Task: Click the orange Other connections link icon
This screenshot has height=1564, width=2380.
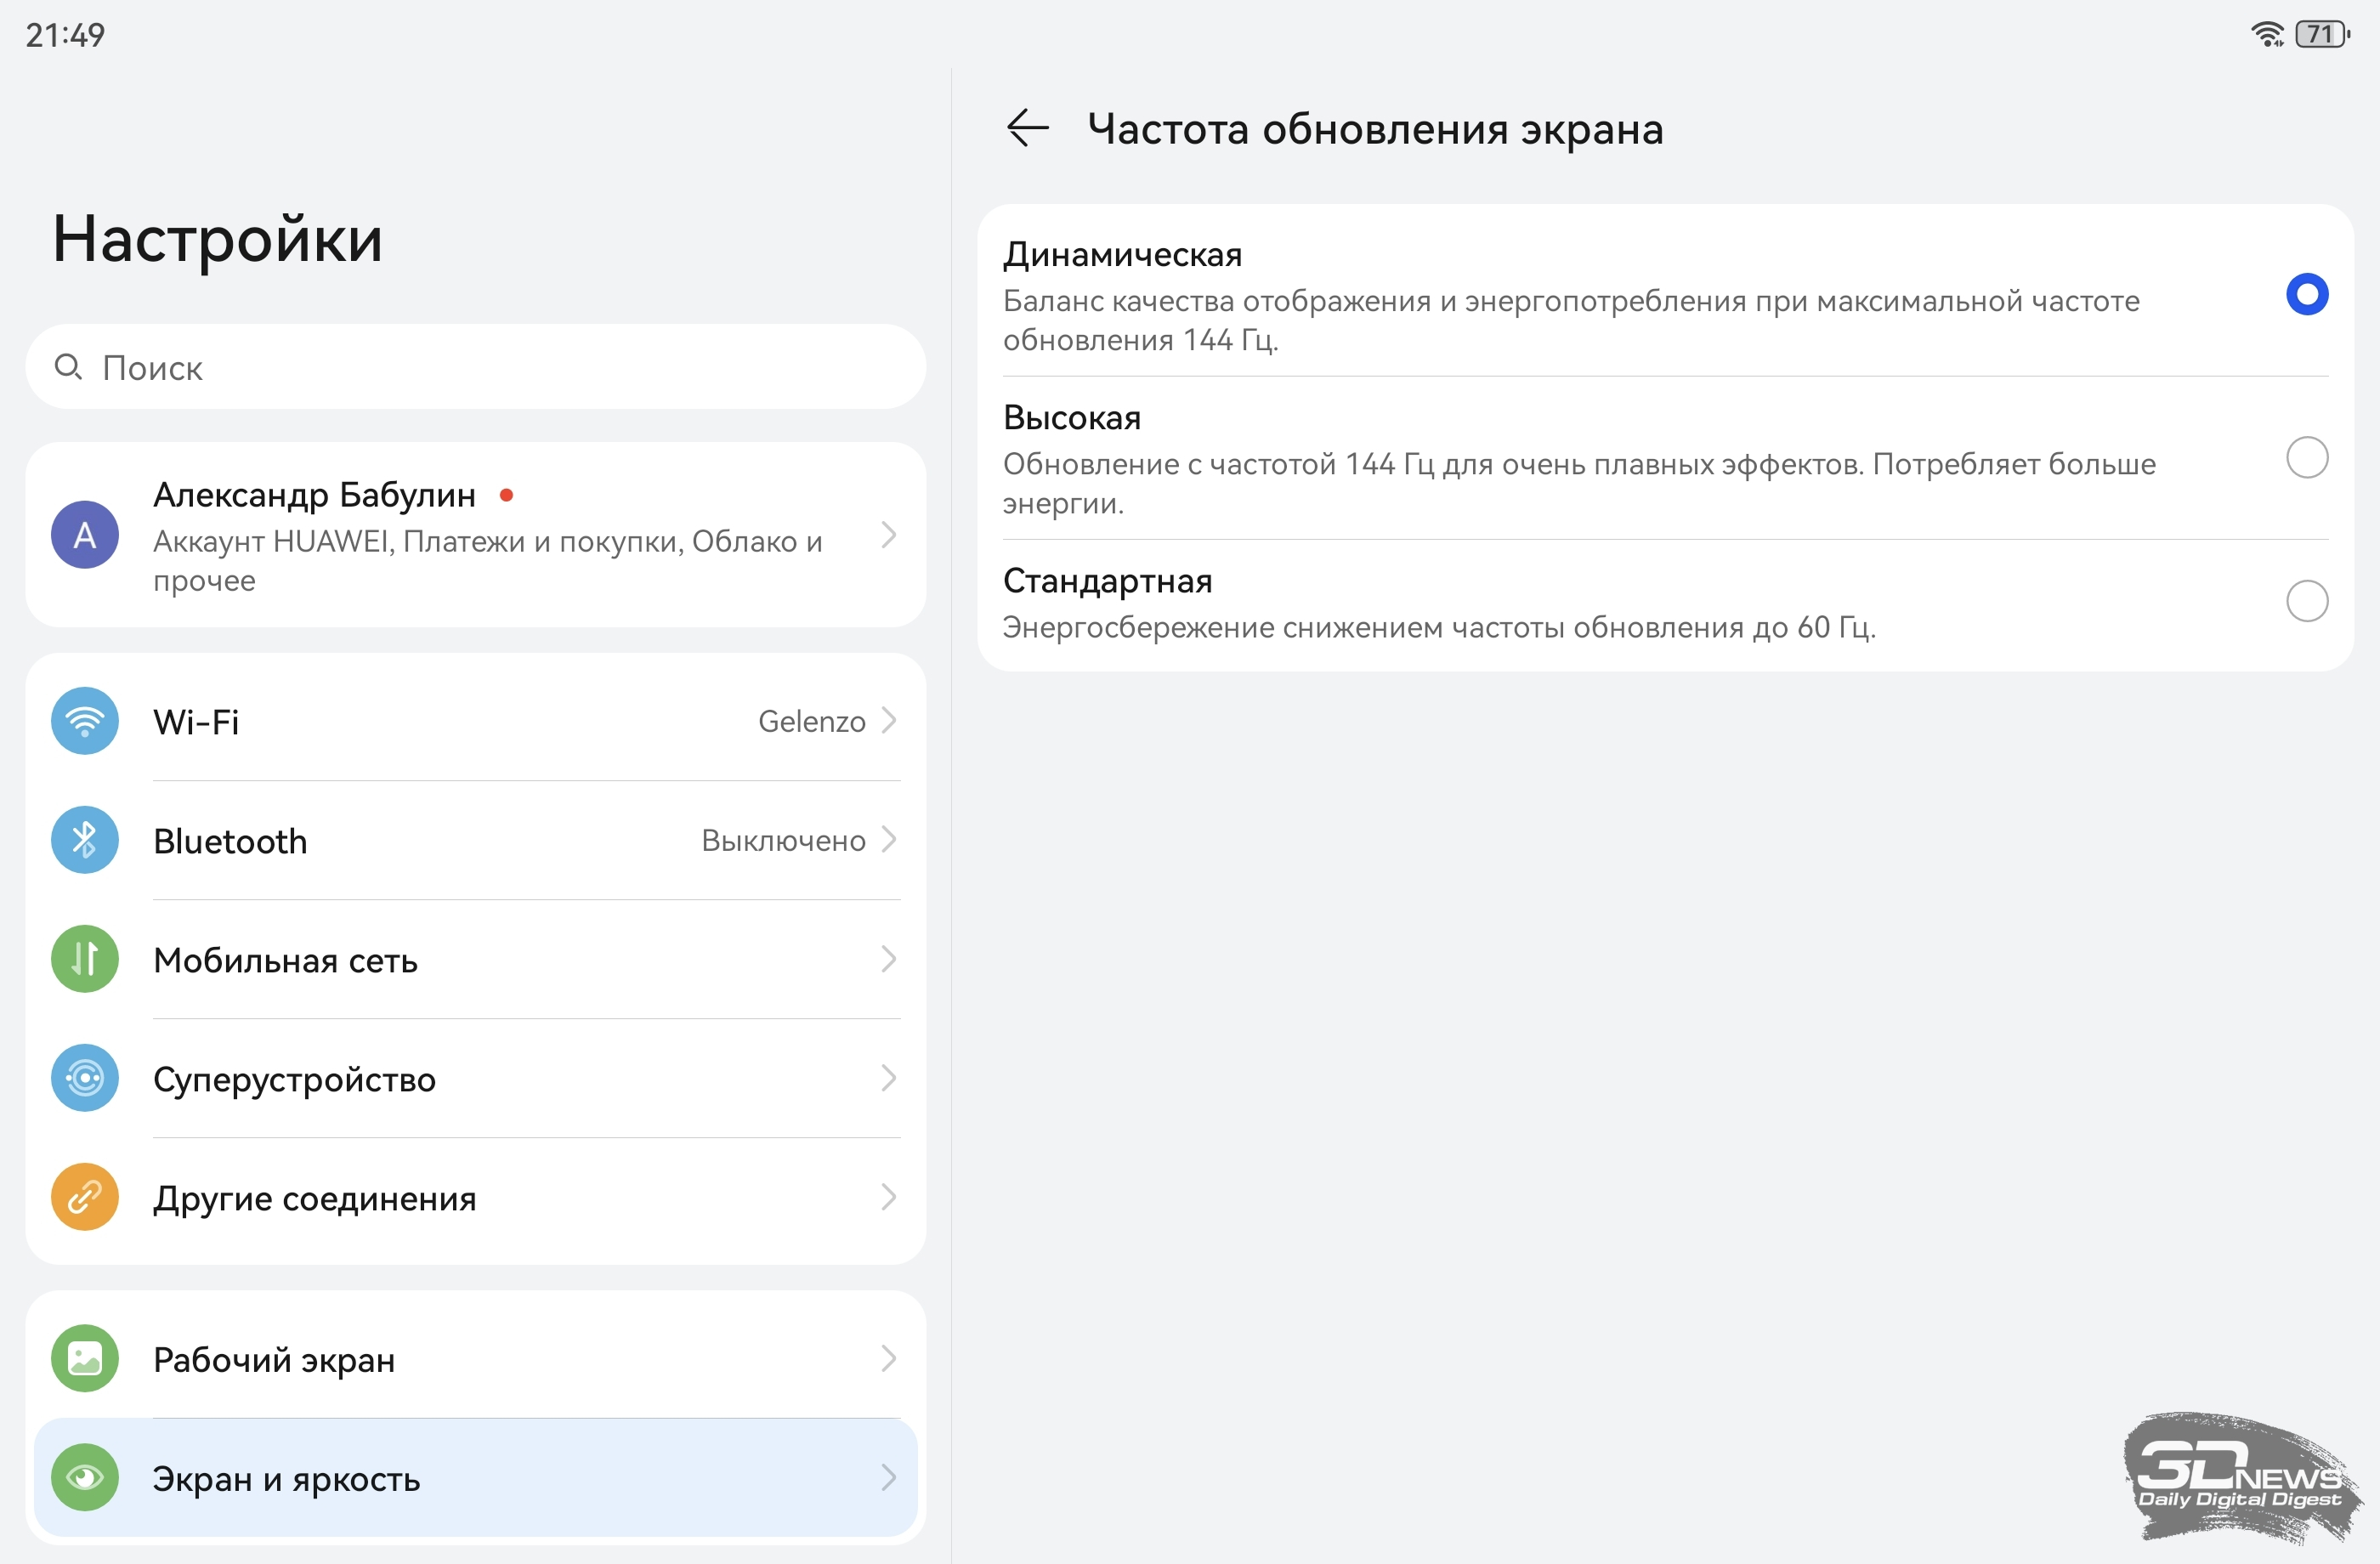Action: (85, 1197)
